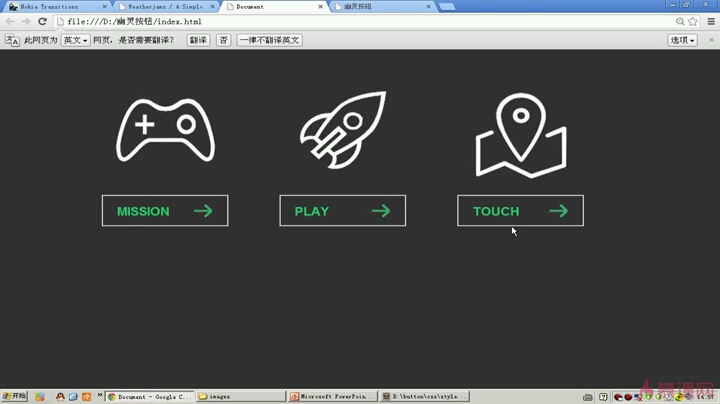Click the keyboard icon in system tray
Image resolution: width=720 pixels, height=404 pixels.
click(x=588, y=397)
